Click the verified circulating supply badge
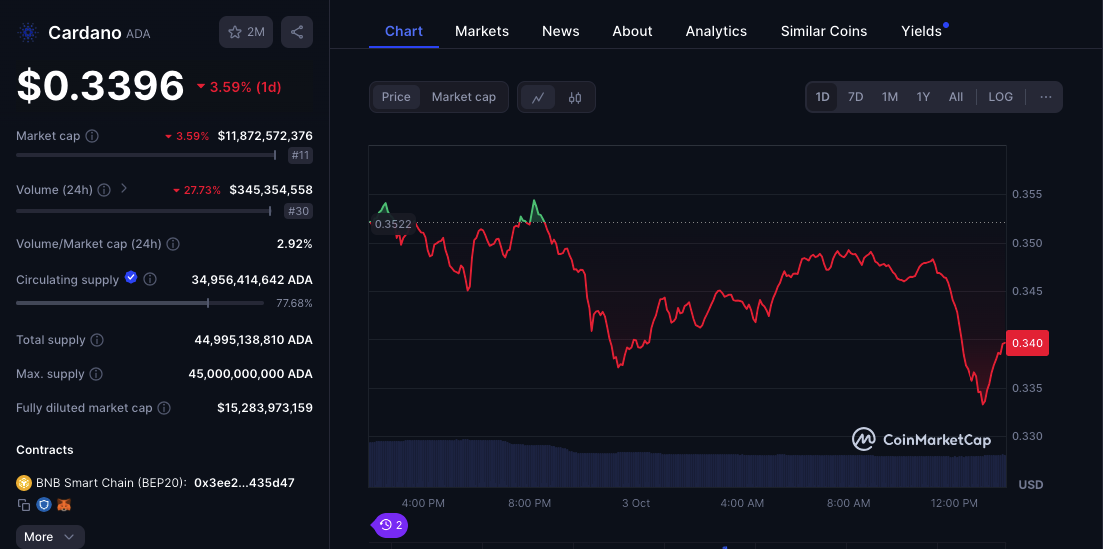1103x549 pixels. point(131,278)
